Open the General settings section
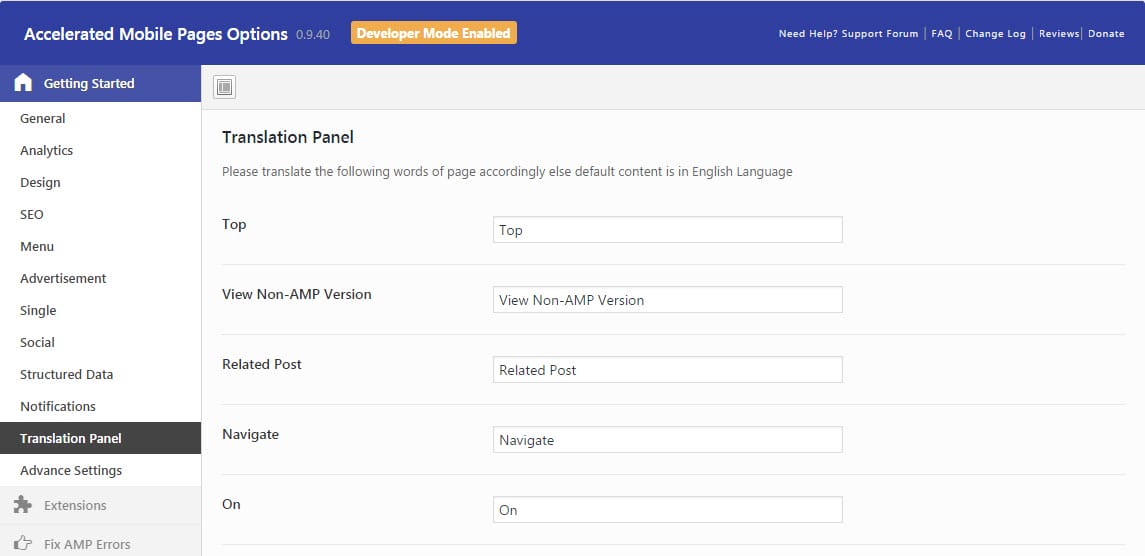 [x=42, y=118]
